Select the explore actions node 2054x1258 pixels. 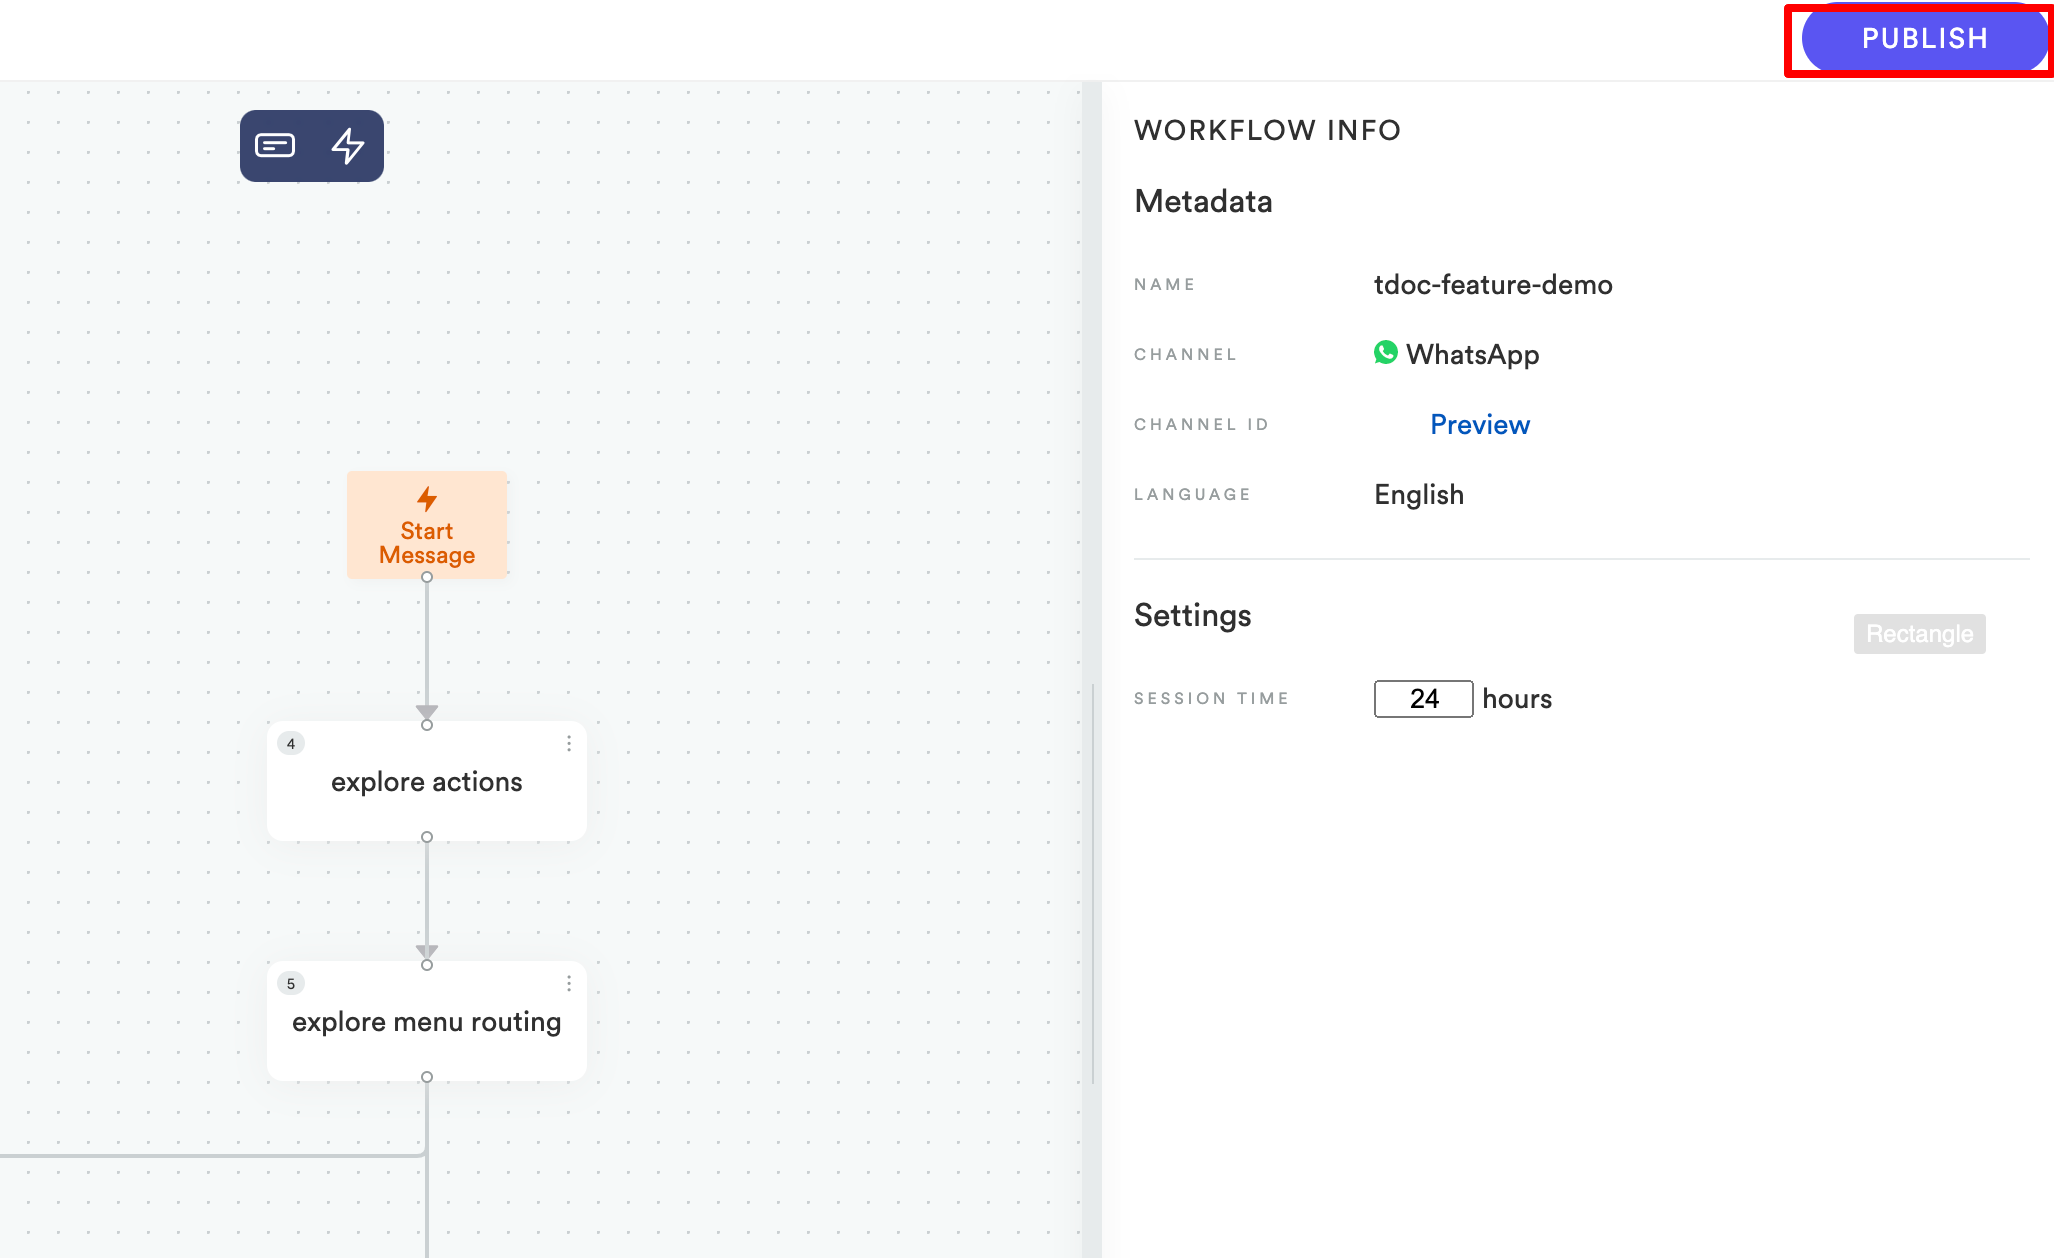427,782
